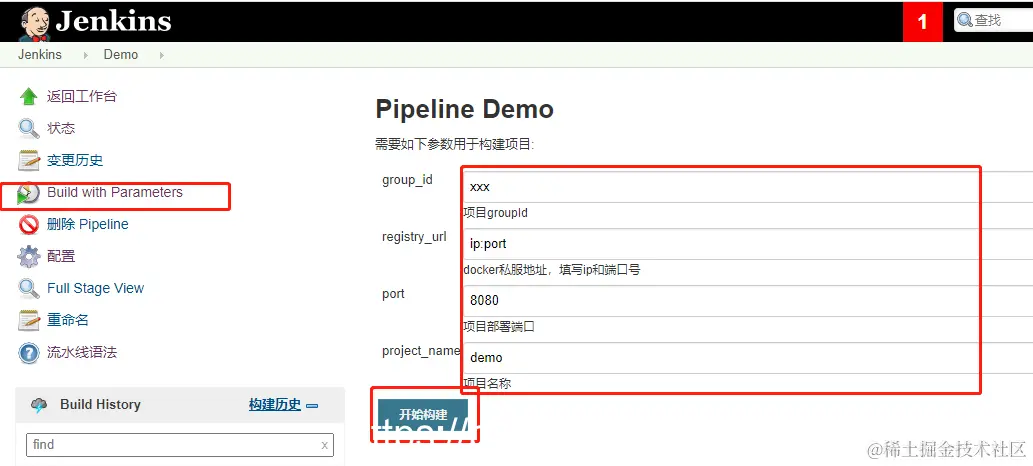Open the 状态 link
Screen dimensions: 1033x466
[x=61, y=128]
